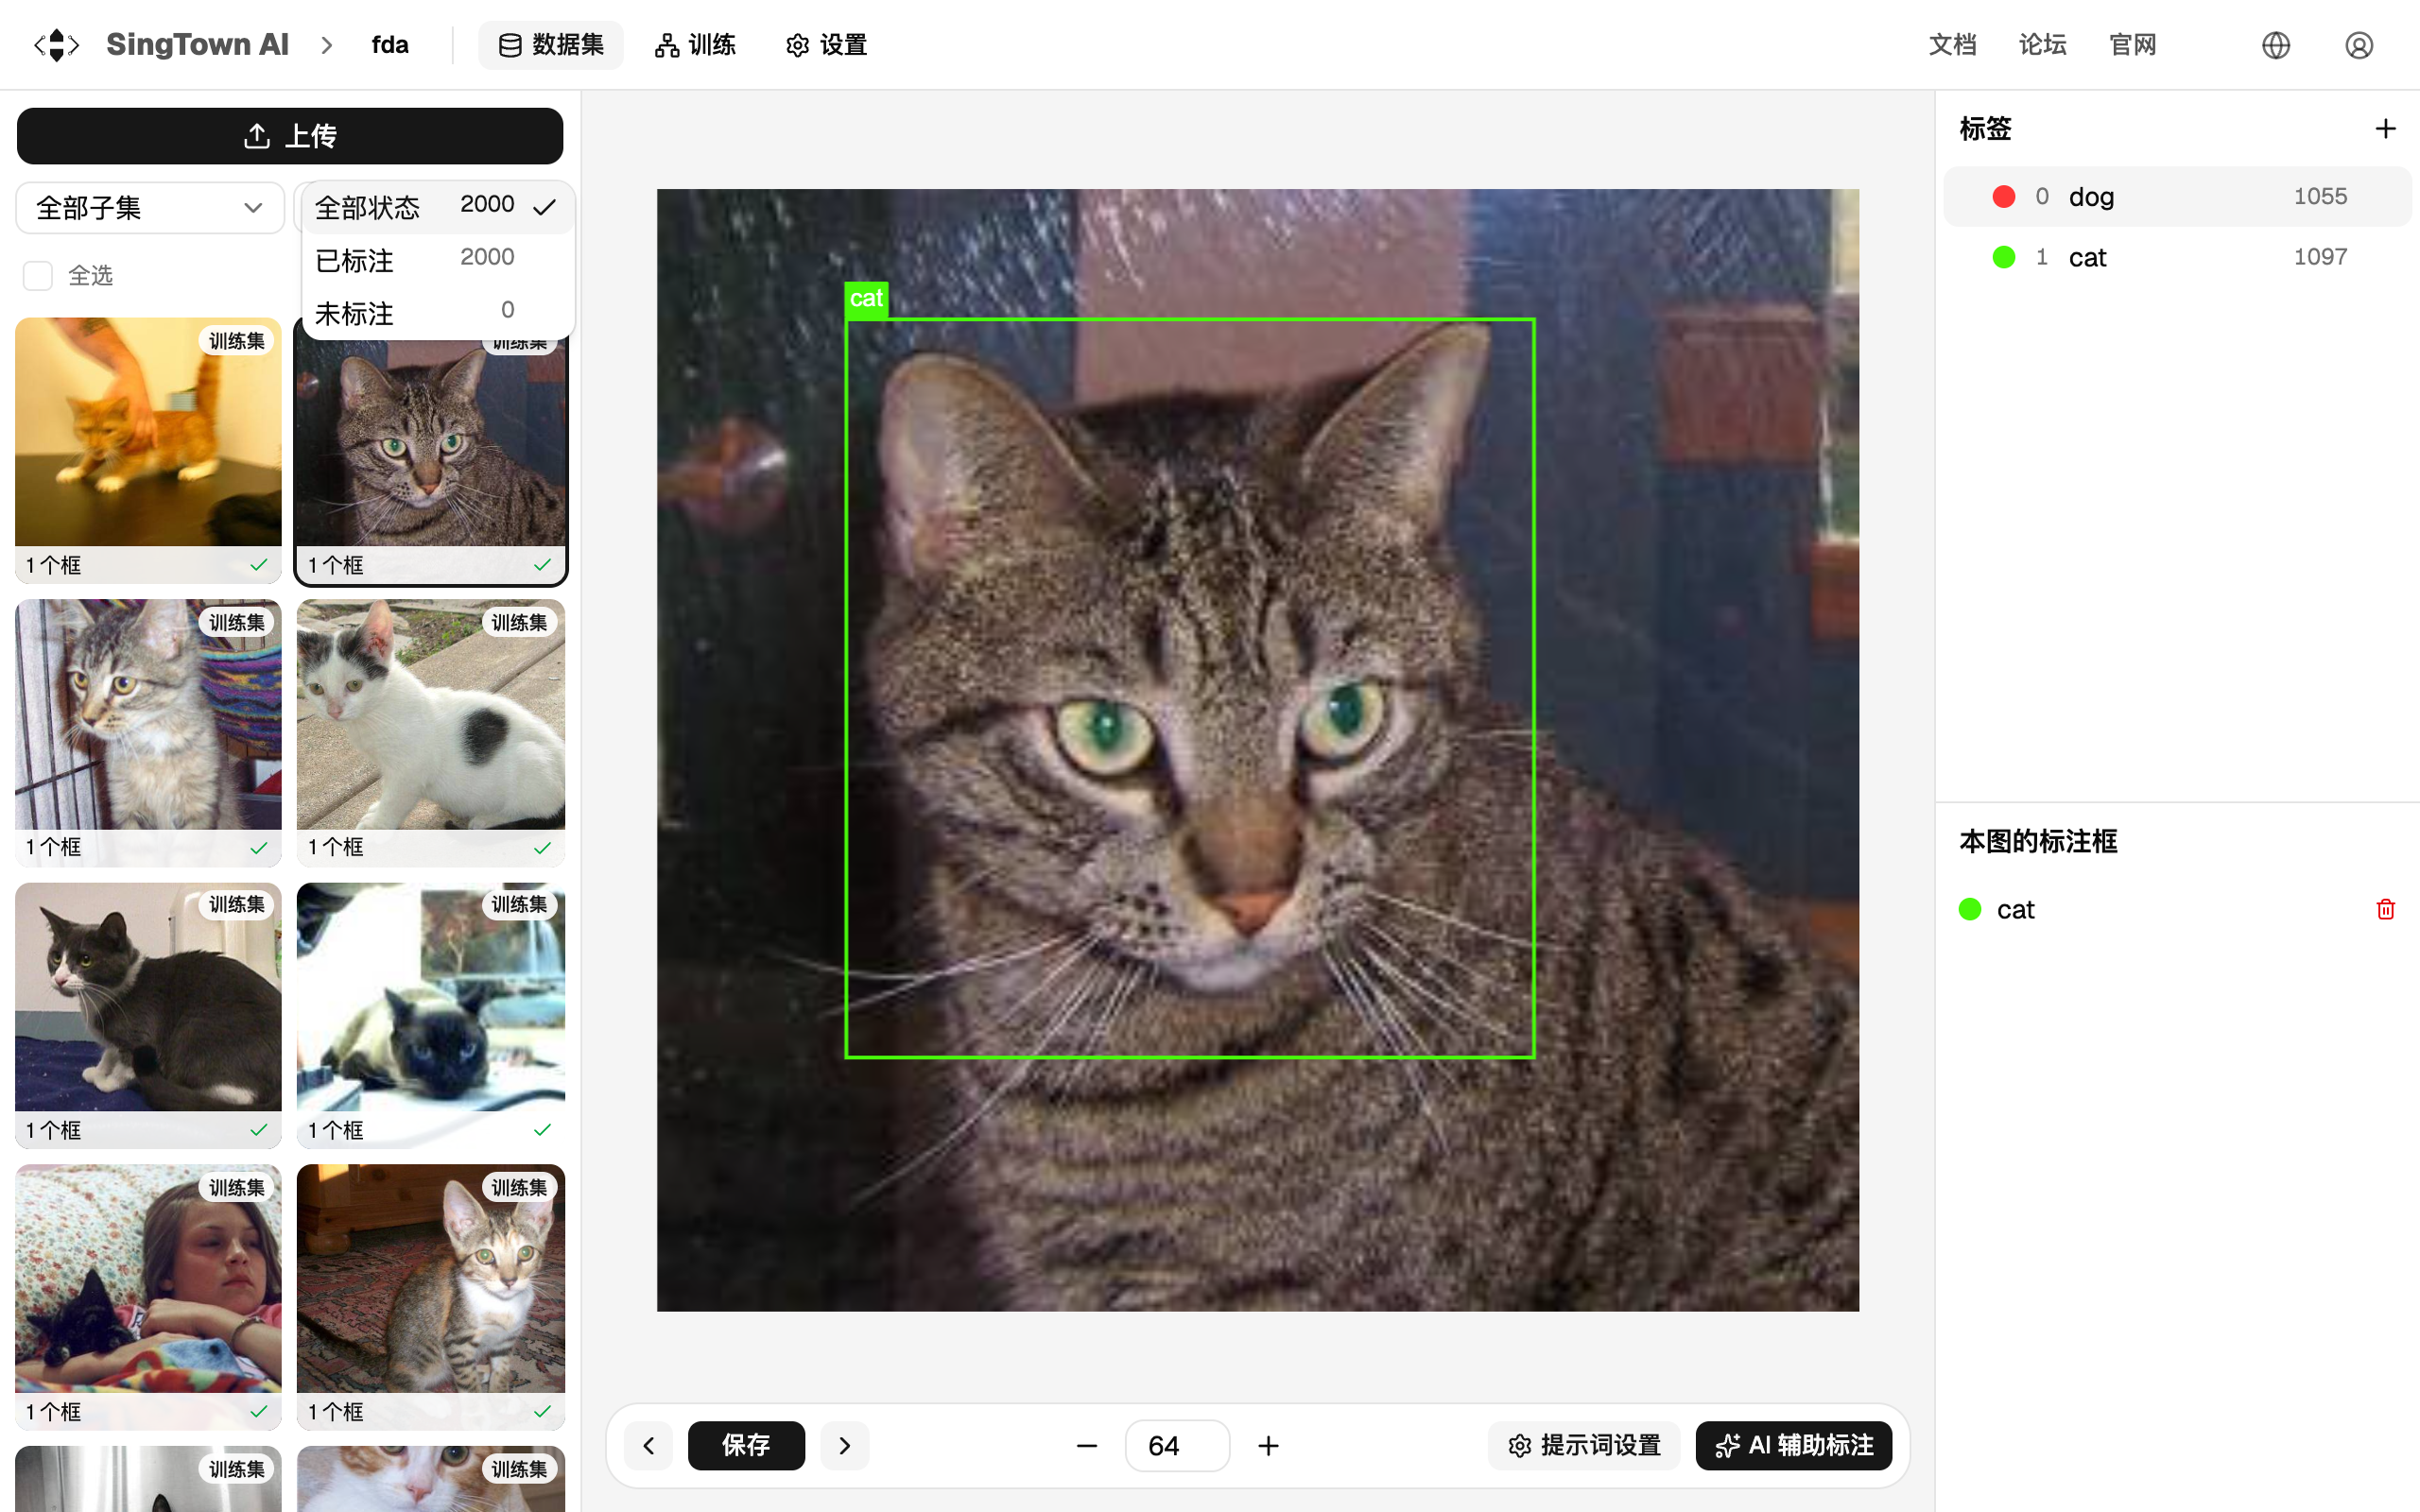The width and height of the screenshot is (2420, 1512).
Task: Expand the 全部子集 subset dropdown
Action: (150, 208)
